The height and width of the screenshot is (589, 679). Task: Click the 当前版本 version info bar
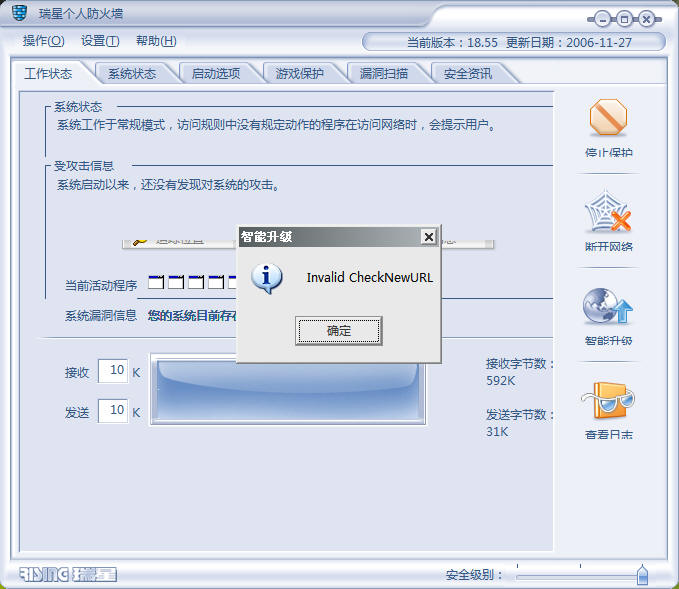click(514, 42)
